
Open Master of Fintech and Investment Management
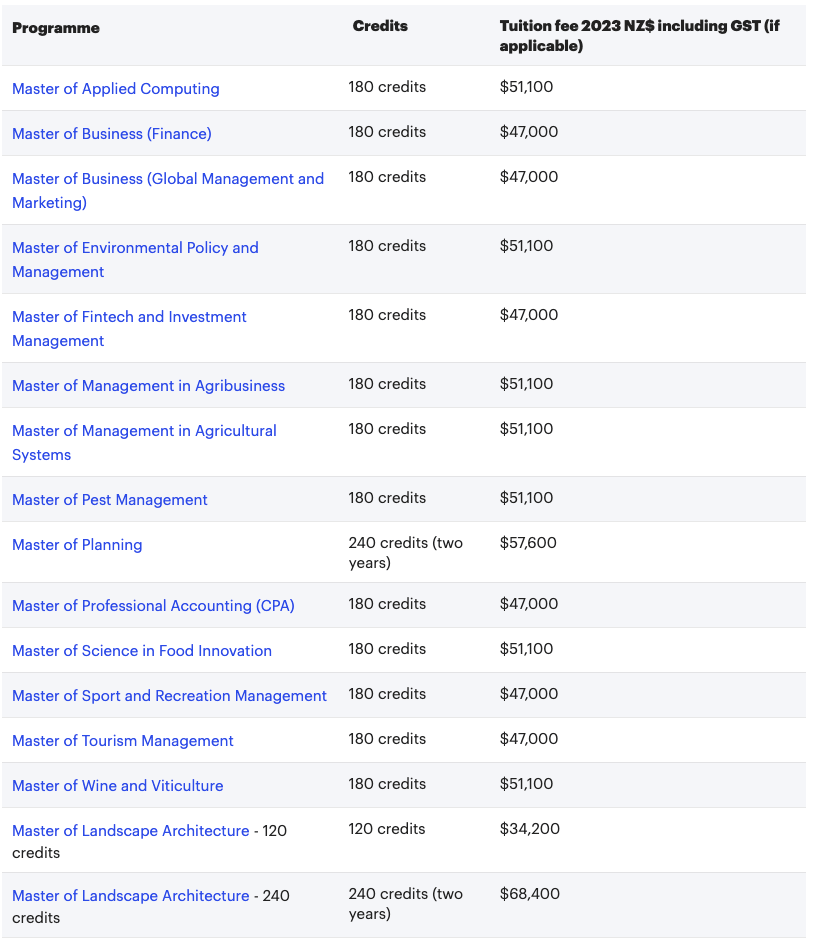click(129, 317)
